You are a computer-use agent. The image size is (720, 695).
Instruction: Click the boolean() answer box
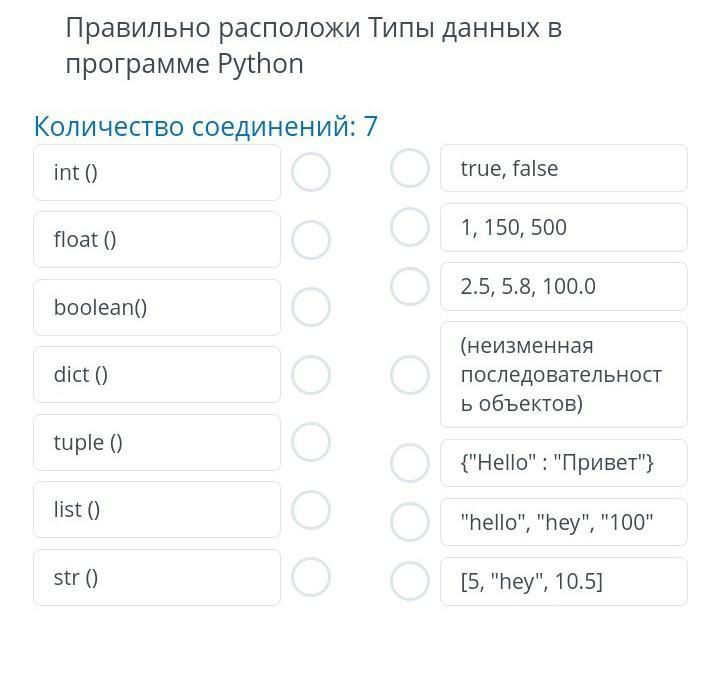[x=157, y=307]
